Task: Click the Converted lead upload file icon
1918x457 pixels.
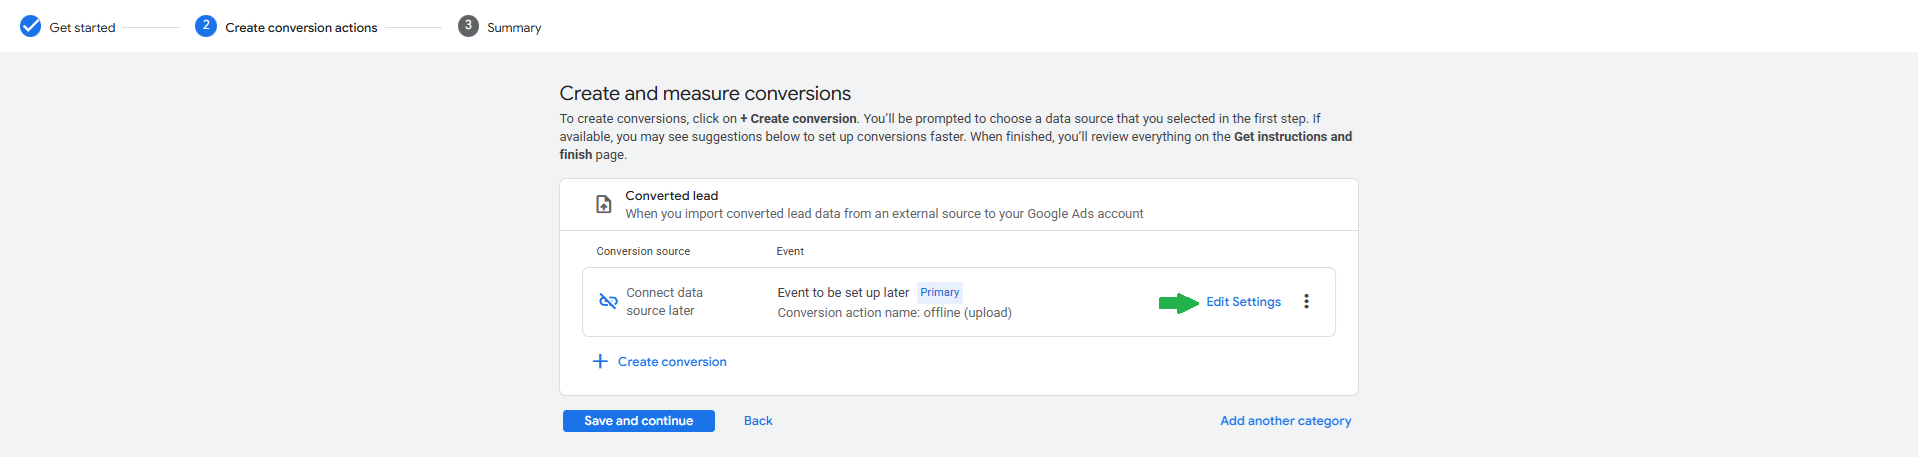Action: [x=604, y=204]
